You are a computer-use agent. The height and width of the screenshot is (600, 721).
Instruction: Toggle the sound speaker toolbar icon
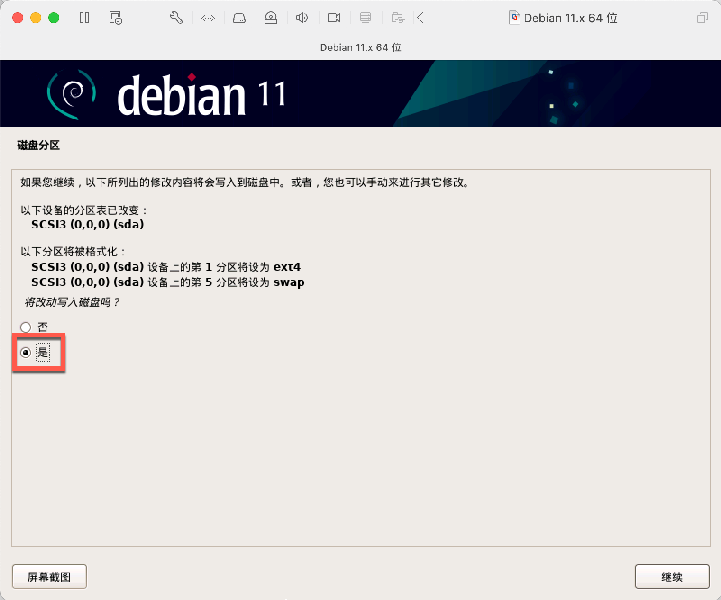click(x=302, y=18)
